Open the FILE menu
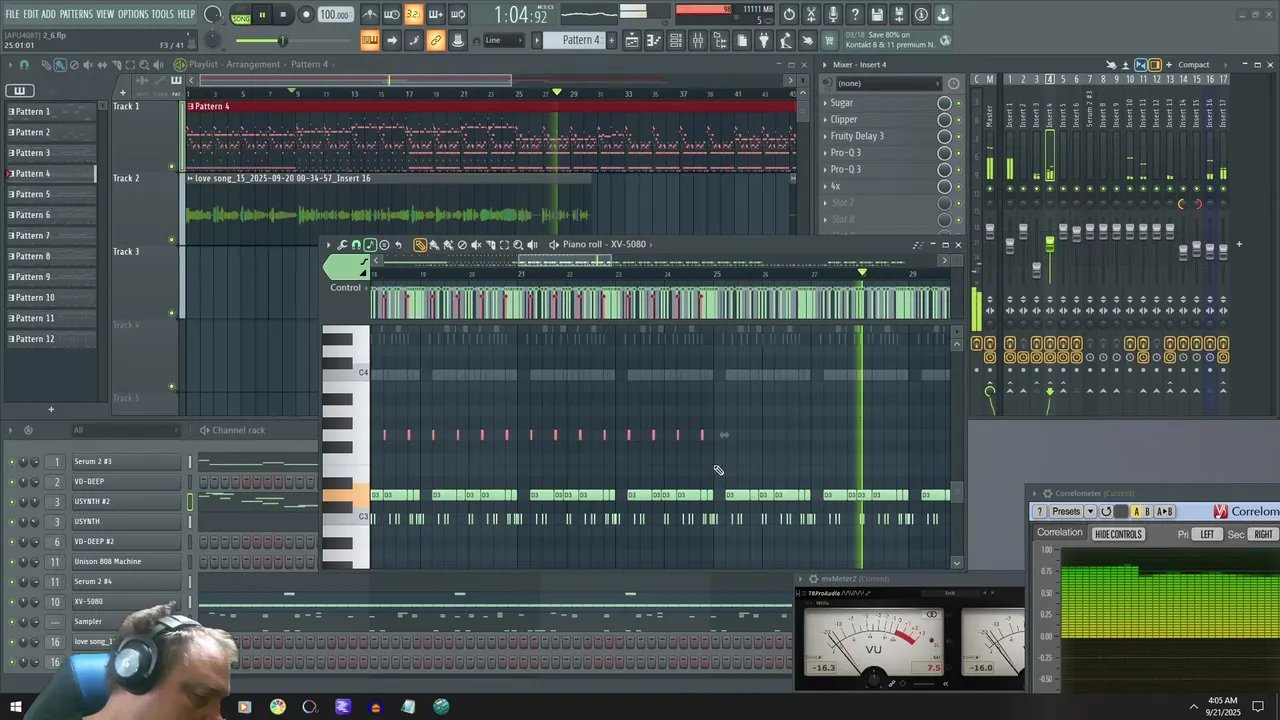Image resolution: width=1280 pixels, height=720 pixels. click(12, 14)
